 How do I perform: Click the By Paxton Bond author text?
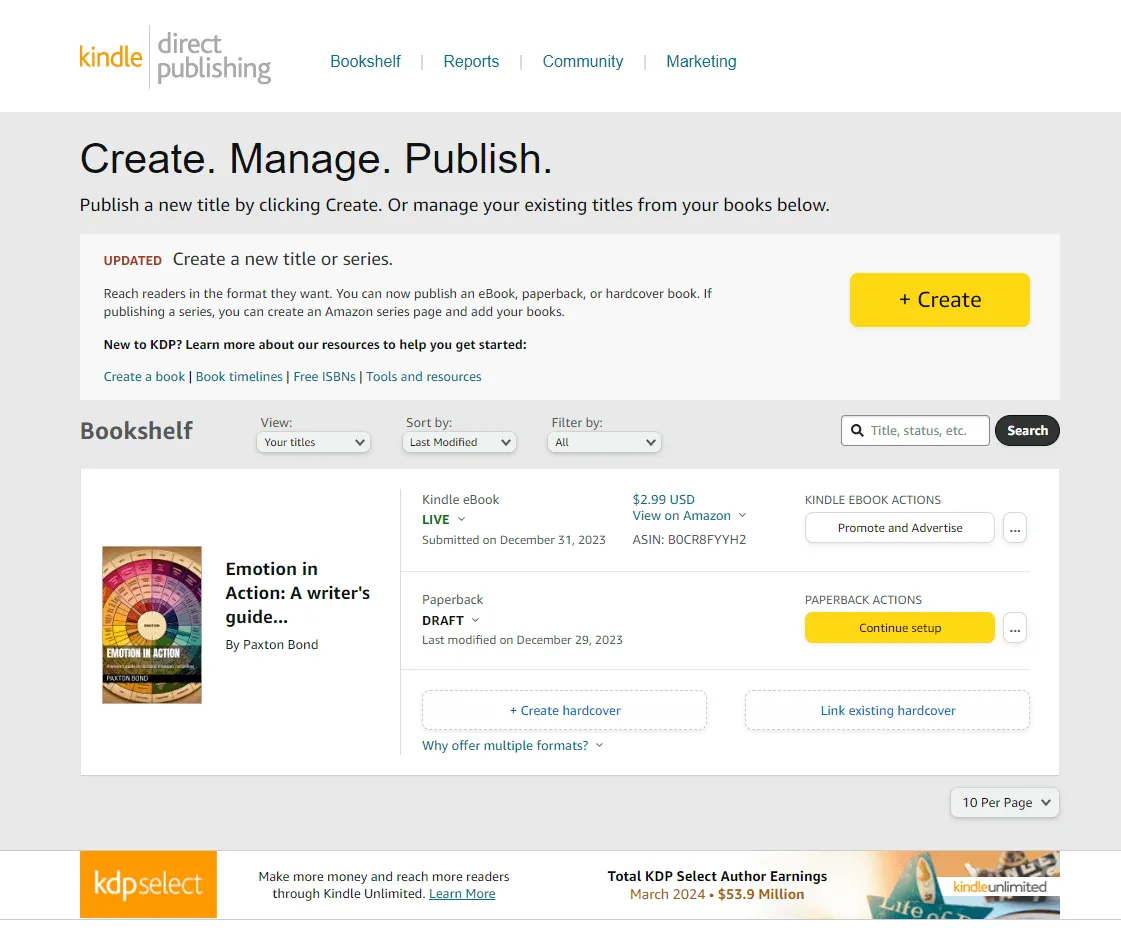[272, 644]
